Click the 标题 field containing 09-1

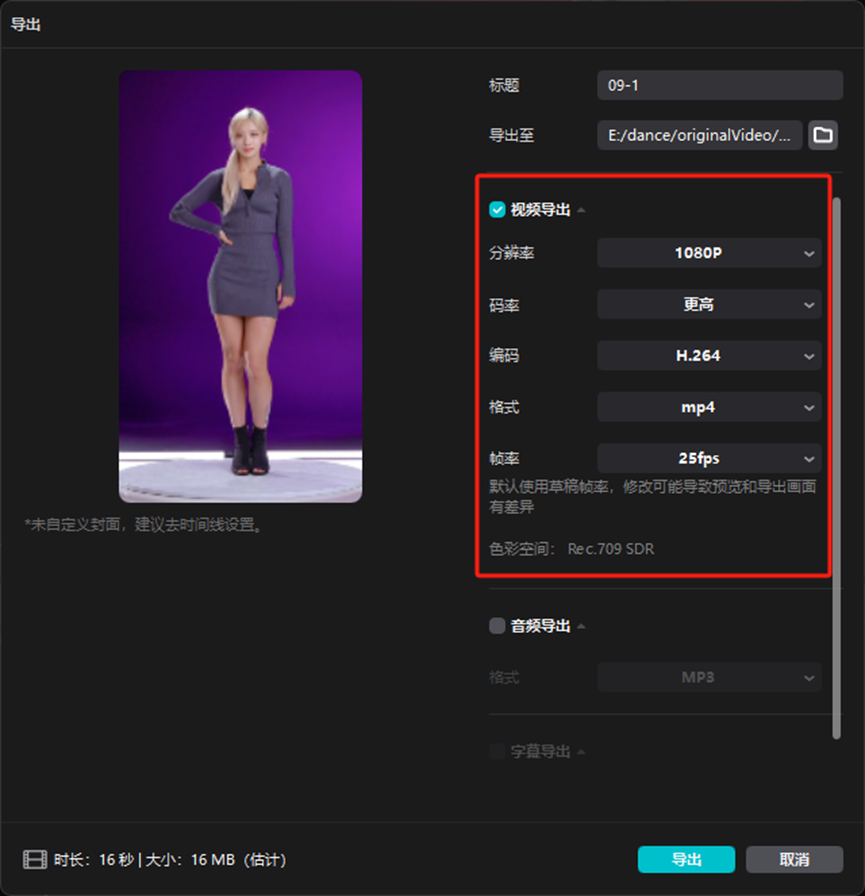click(720, 86)
